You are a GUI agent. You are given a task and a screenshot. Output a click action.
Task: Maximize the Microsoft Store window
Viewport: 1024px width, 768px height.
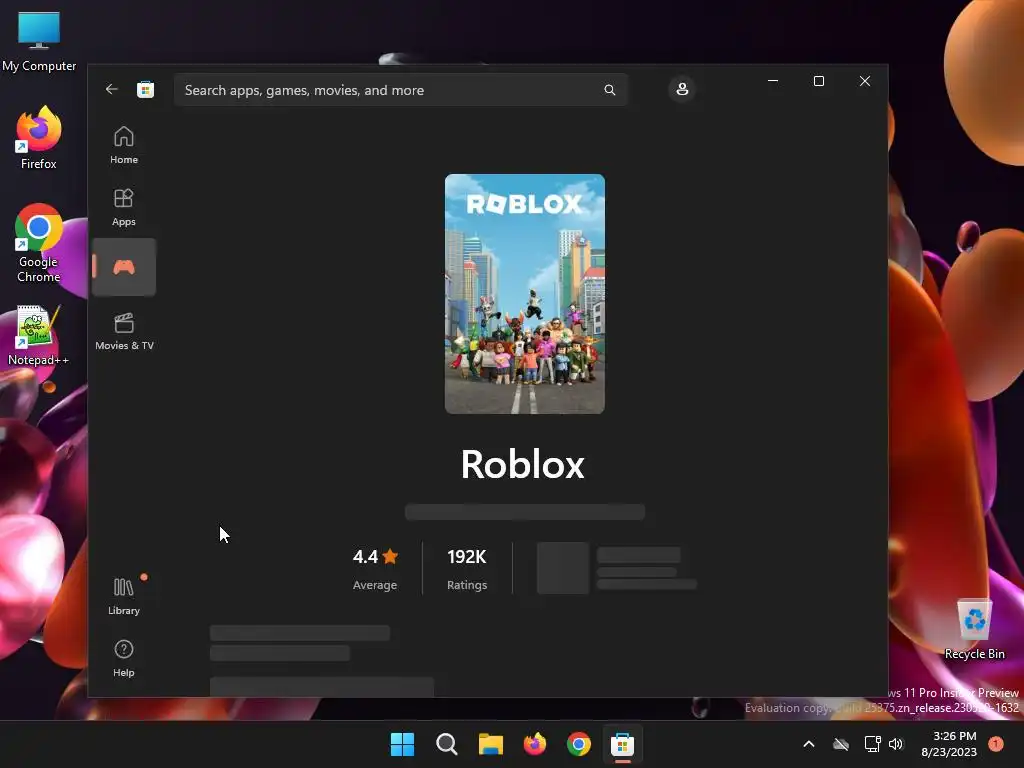pos(819,81)
